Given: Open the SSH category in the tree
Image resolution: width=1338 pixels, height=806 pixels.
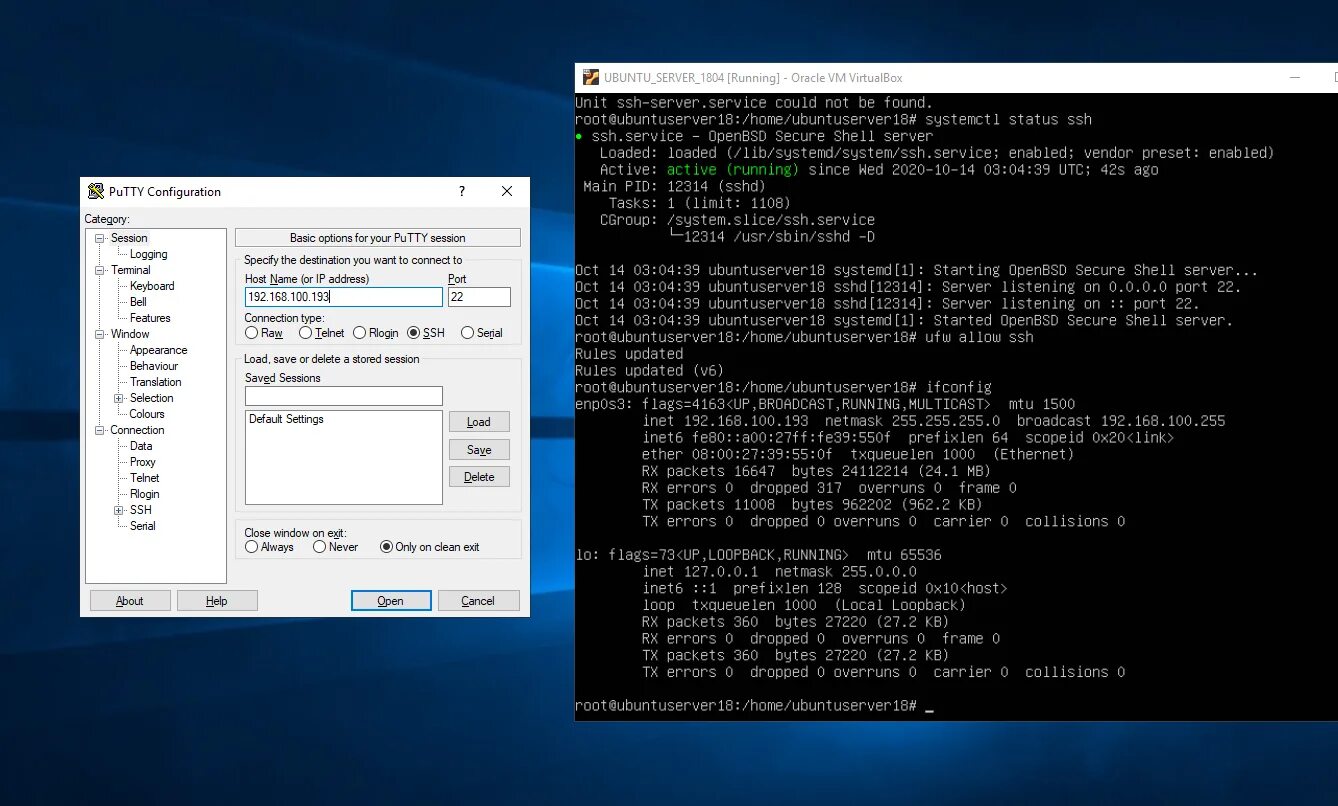Looking at the screenshot, I should click(x=141, y=510).
